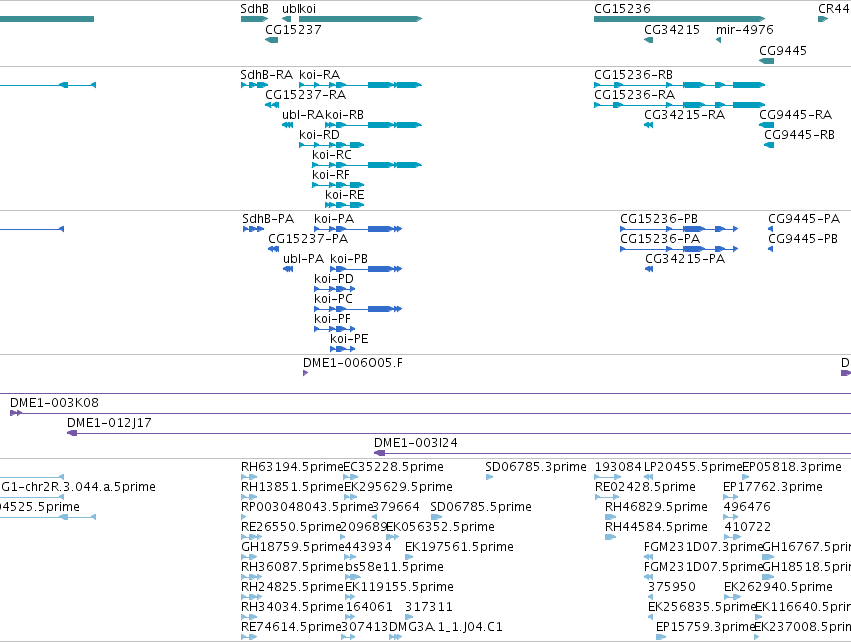Image resolution: width=851 pixels, height=642 pixels.
Task: Click the CG15237-PA protein glyph
Action: coord(274,249)
